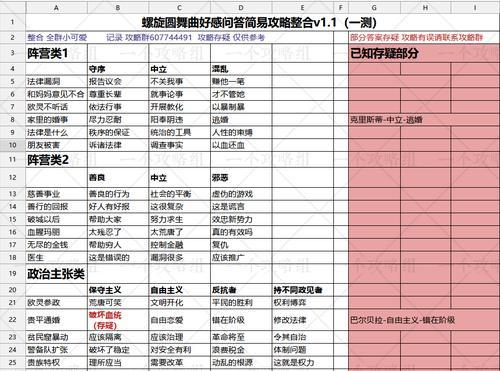This screenshot has height=371, width=500.
Task: Select the cell 医生
Action: 56,257
